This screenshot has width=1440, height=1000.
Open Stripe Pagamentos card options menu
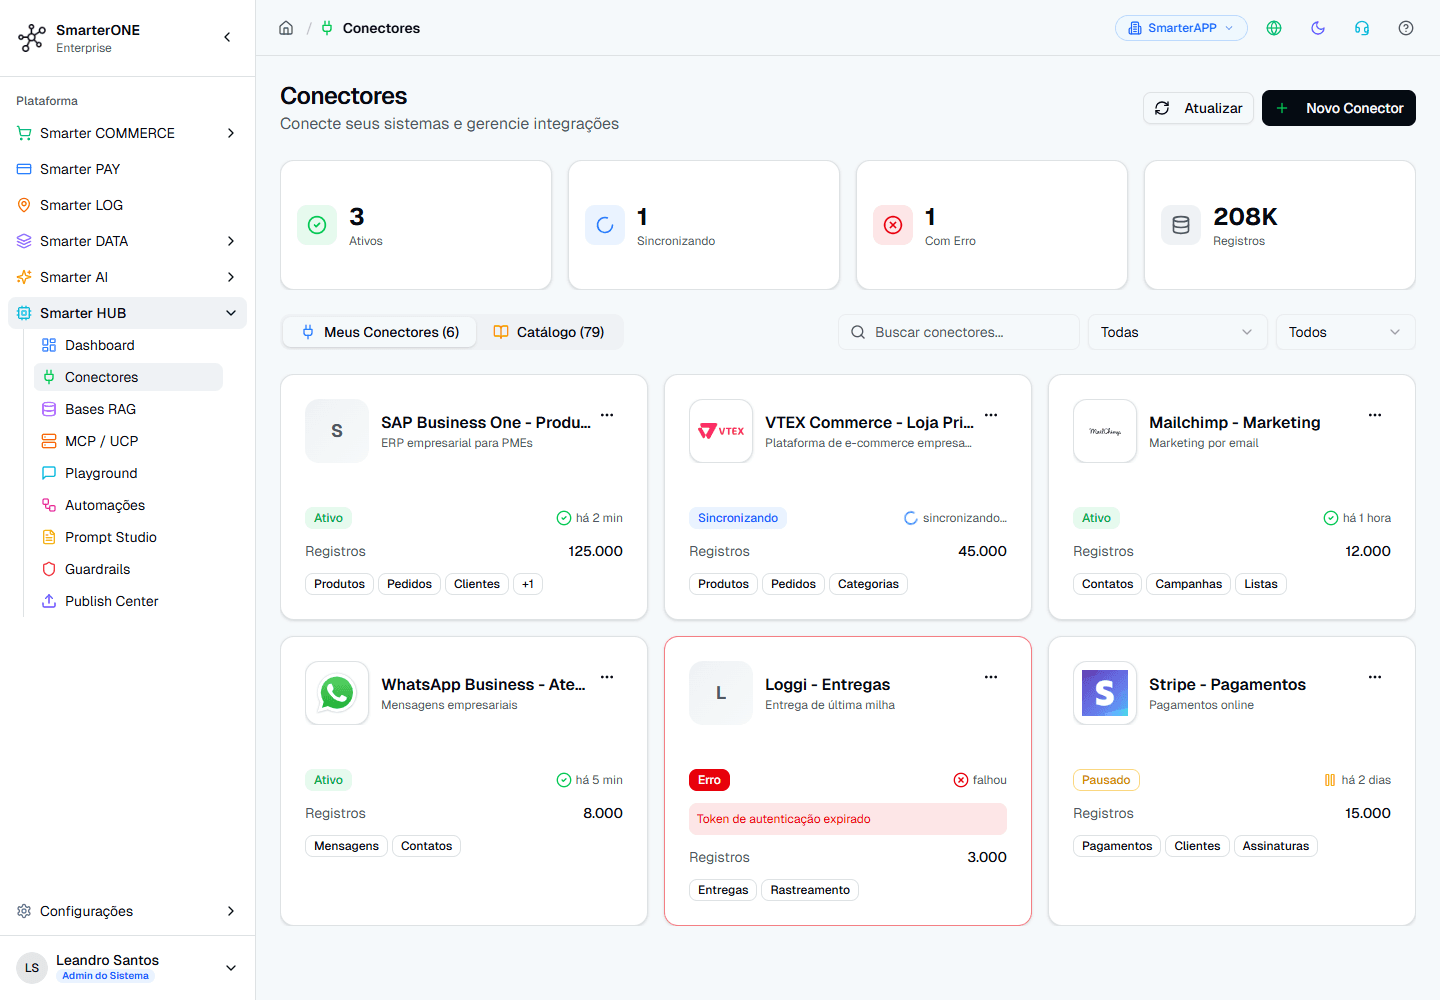pyautogui.click(x=1375, y=677)
